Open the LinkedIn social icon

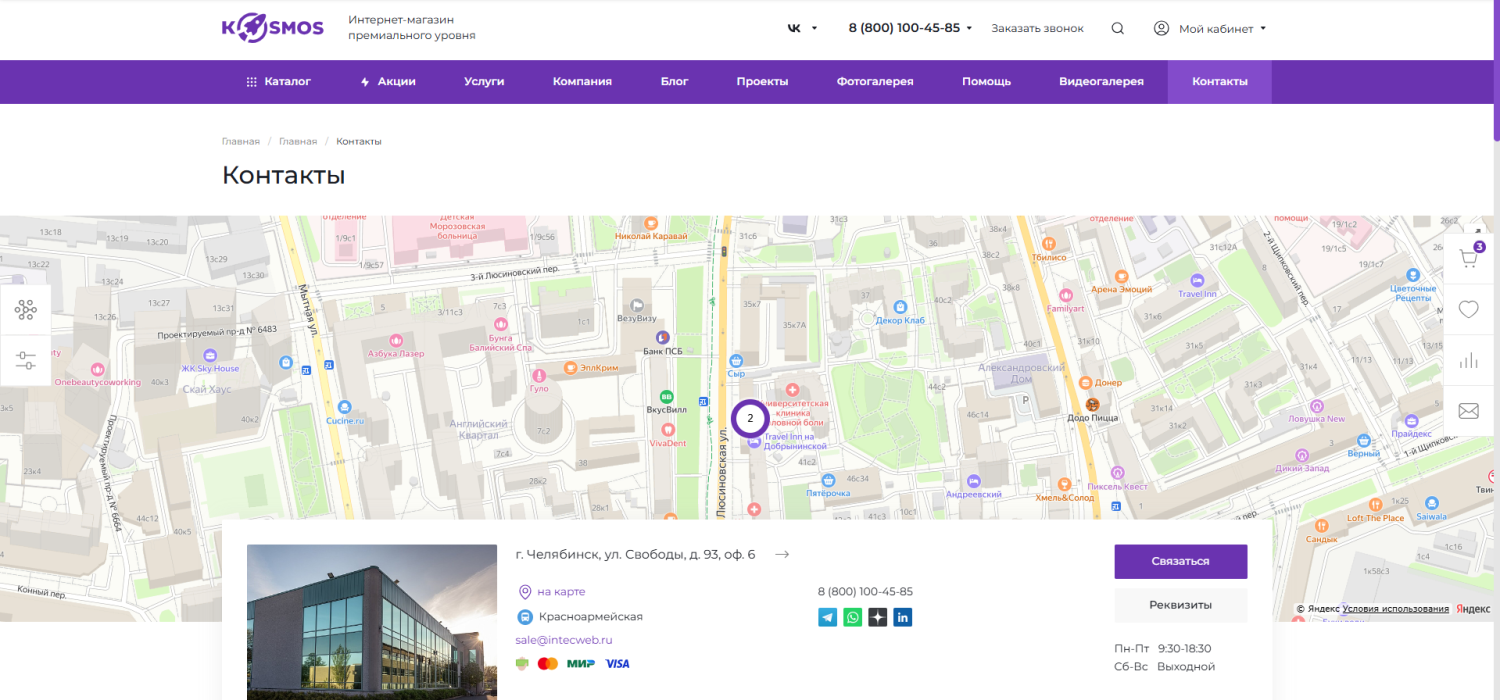(903, 617)
